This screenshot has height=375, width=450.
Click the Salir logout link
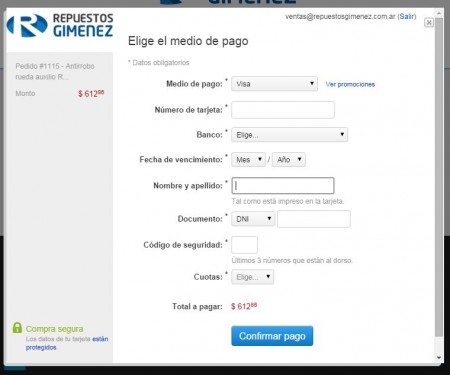click(407, 16)
